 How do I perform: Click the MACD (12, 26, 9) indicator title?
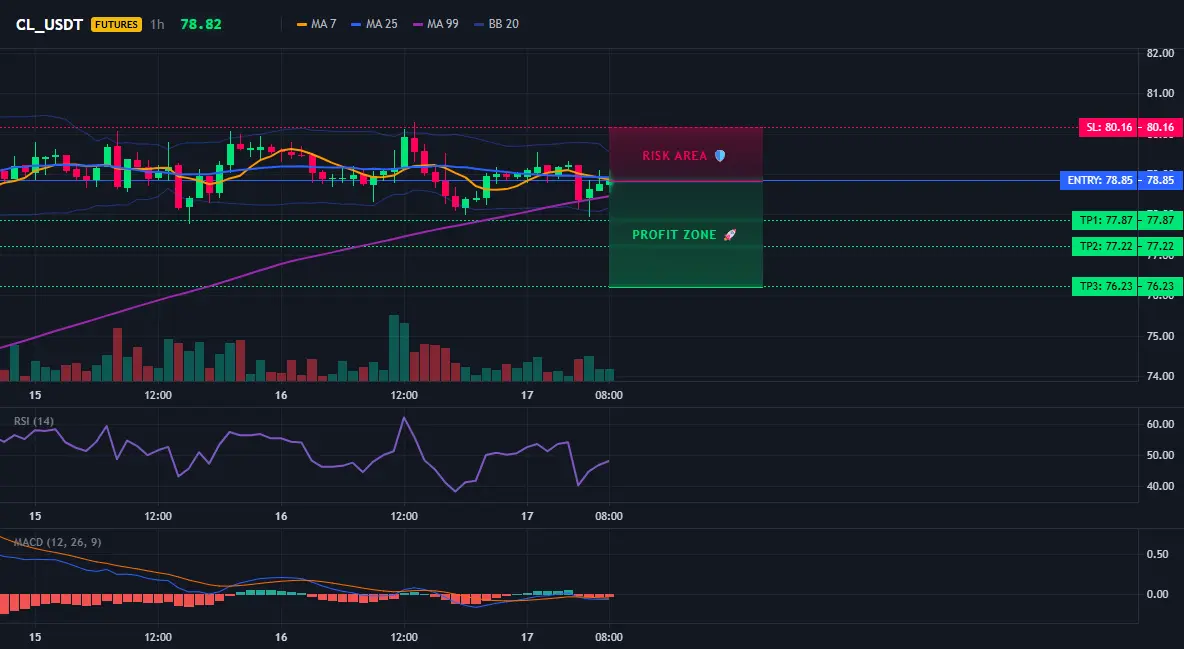[57, 542]
